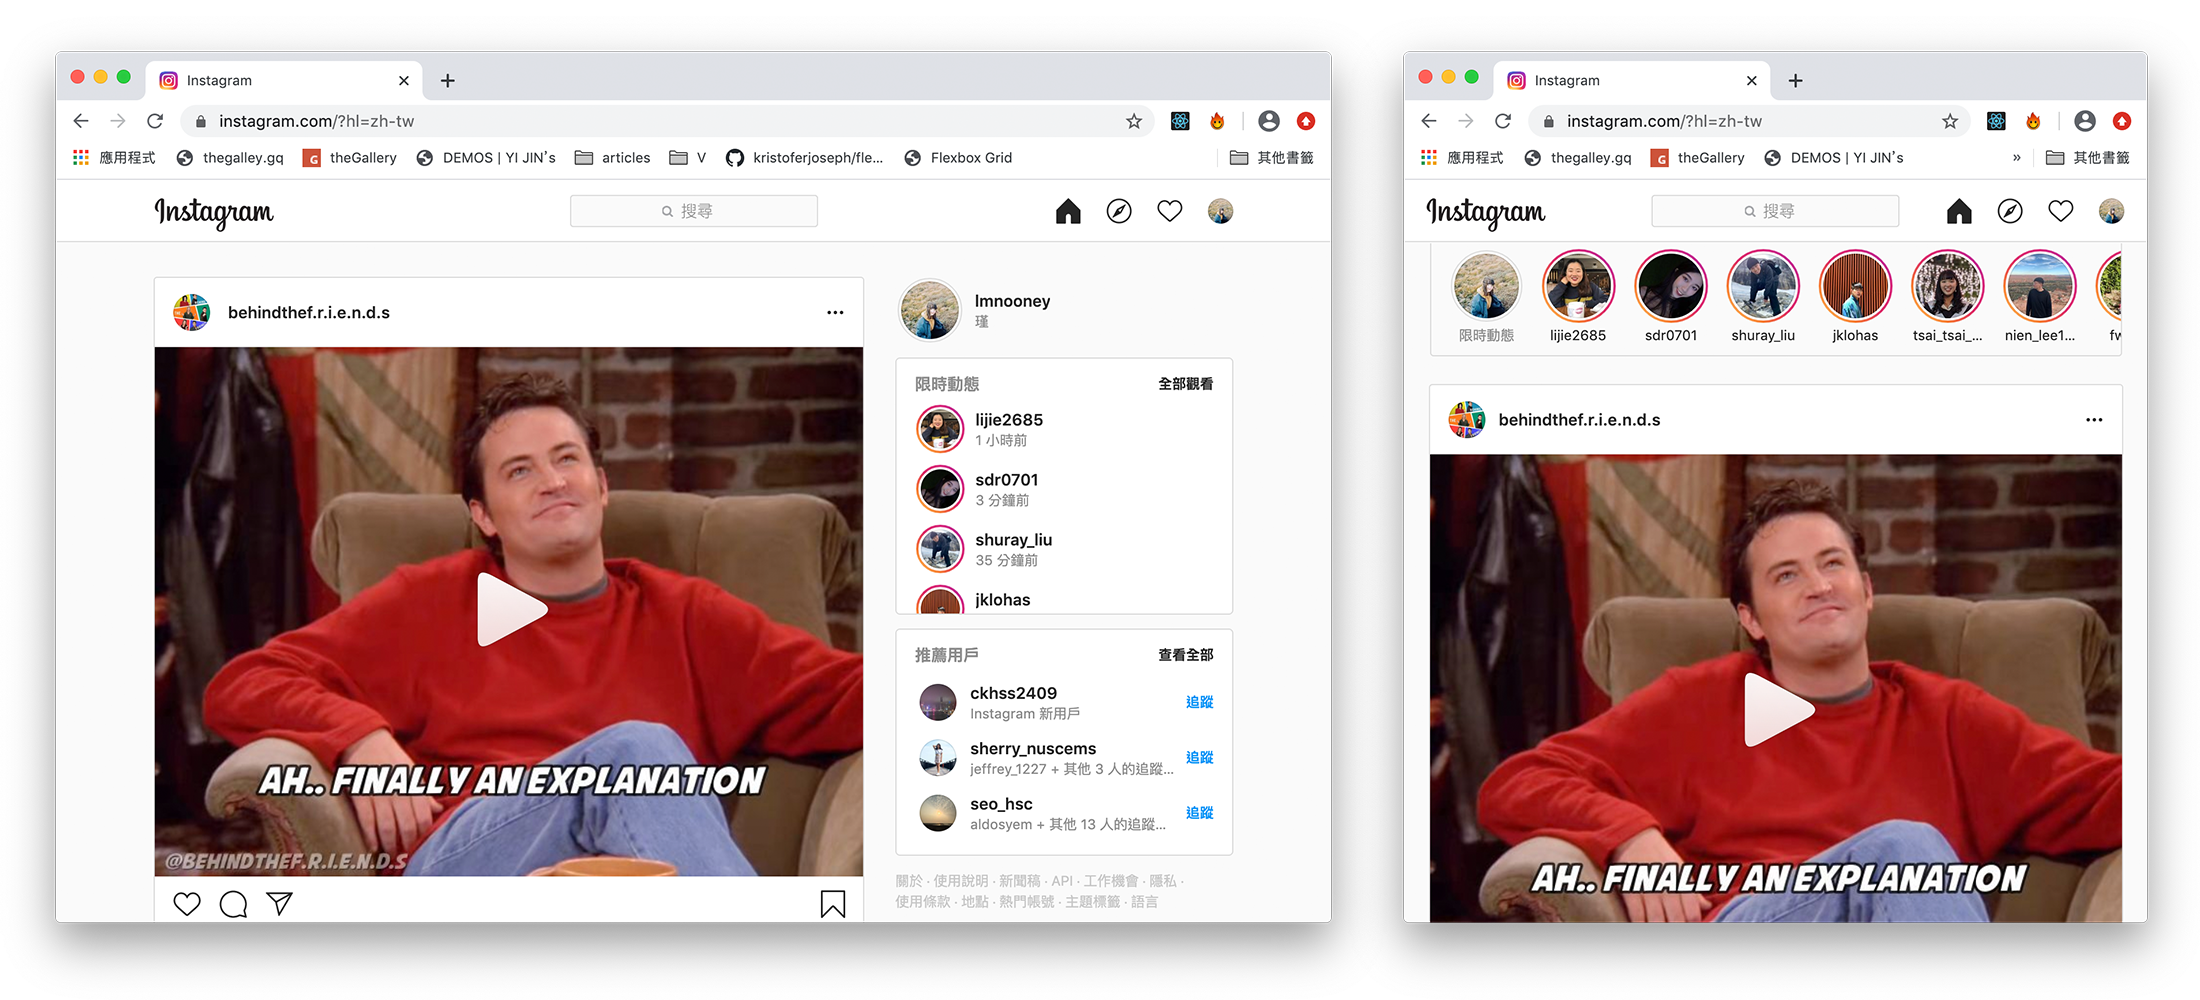Viewport: 2200px width, 1000px height.
Task: Click Explore compass icon in right window
Action: tap(2010, 211)
